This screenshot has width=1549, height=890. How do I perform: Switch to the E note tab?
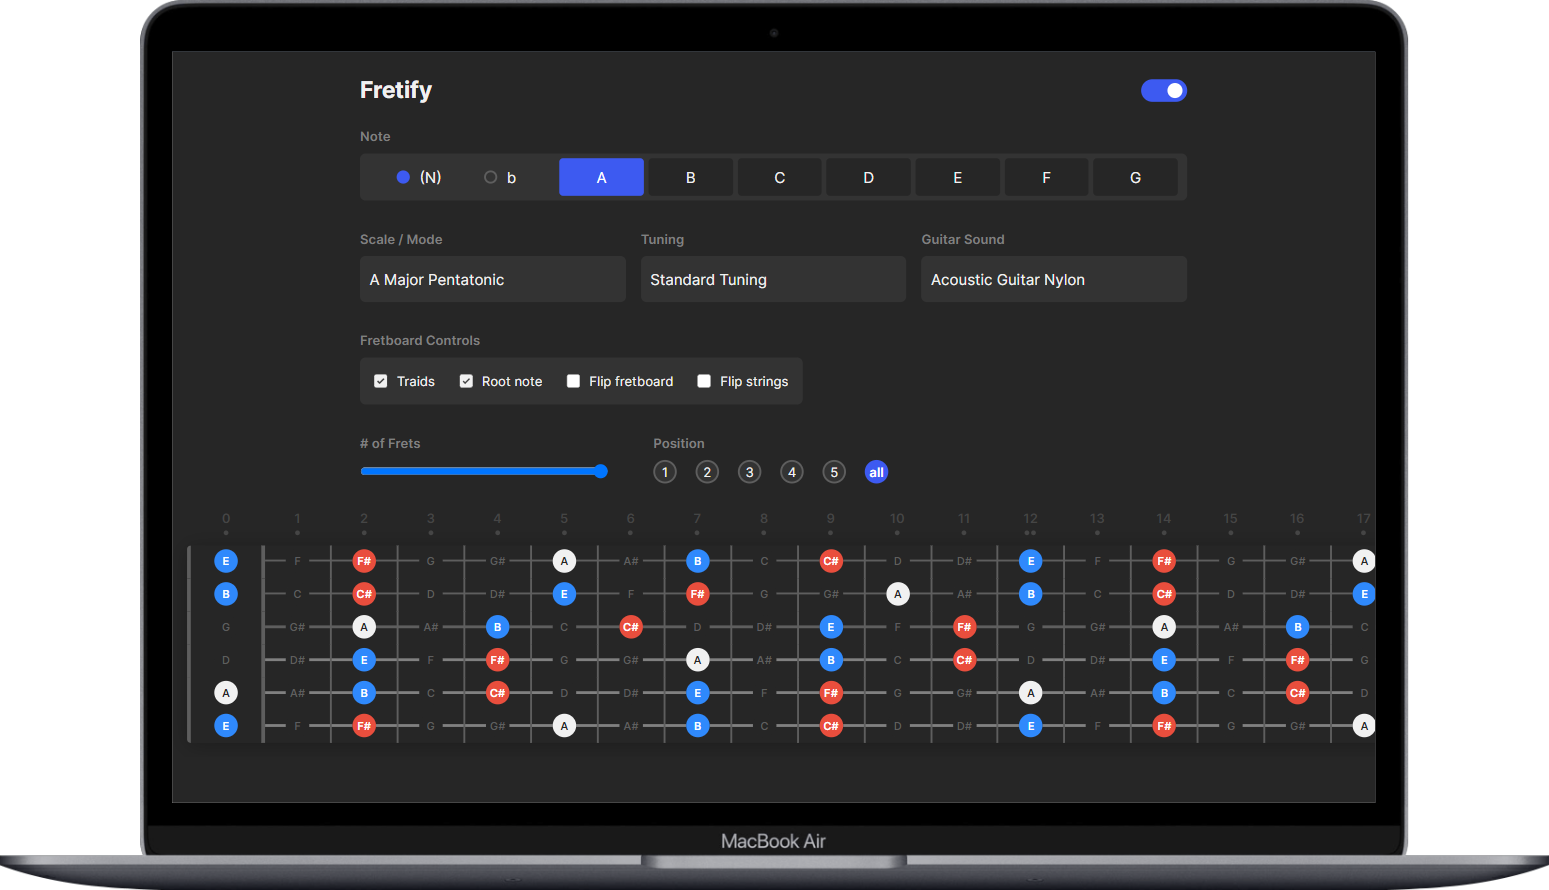pos(957,177)
